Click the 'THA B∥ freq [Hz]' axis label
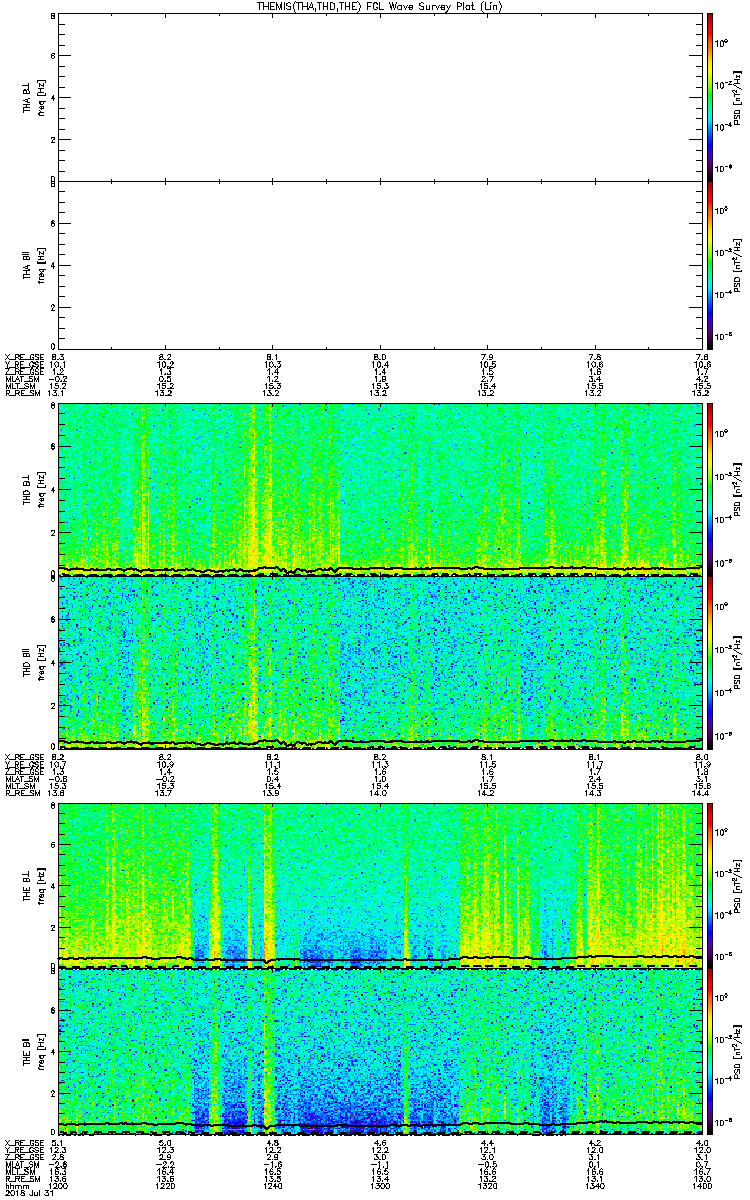Screen dimensions: 750x1200 34,265
